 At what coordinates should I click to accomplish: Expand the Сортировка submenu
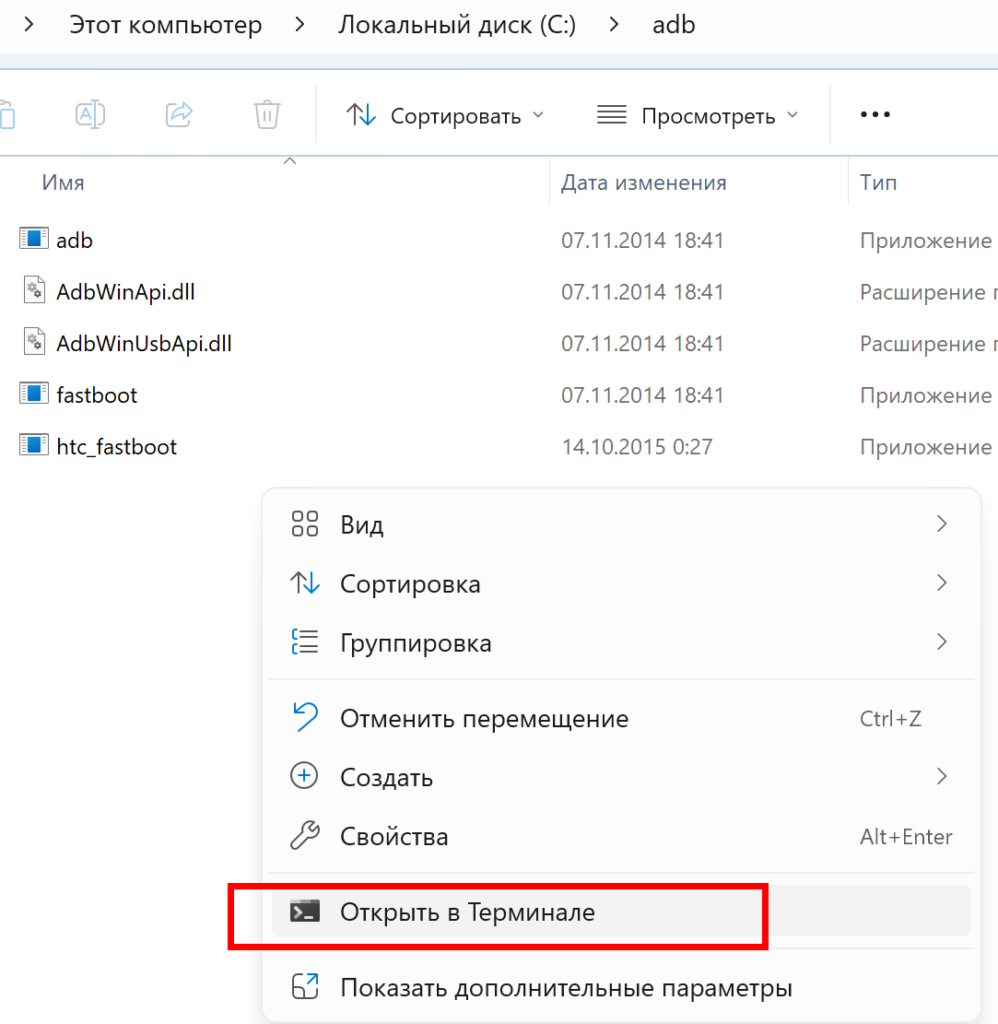621,583
